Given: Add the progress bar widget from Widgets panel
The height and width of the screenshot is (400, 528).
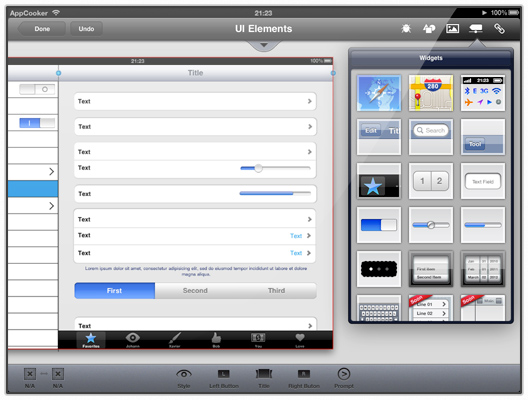Looking at the screenshot, I should tap(483, 225).
